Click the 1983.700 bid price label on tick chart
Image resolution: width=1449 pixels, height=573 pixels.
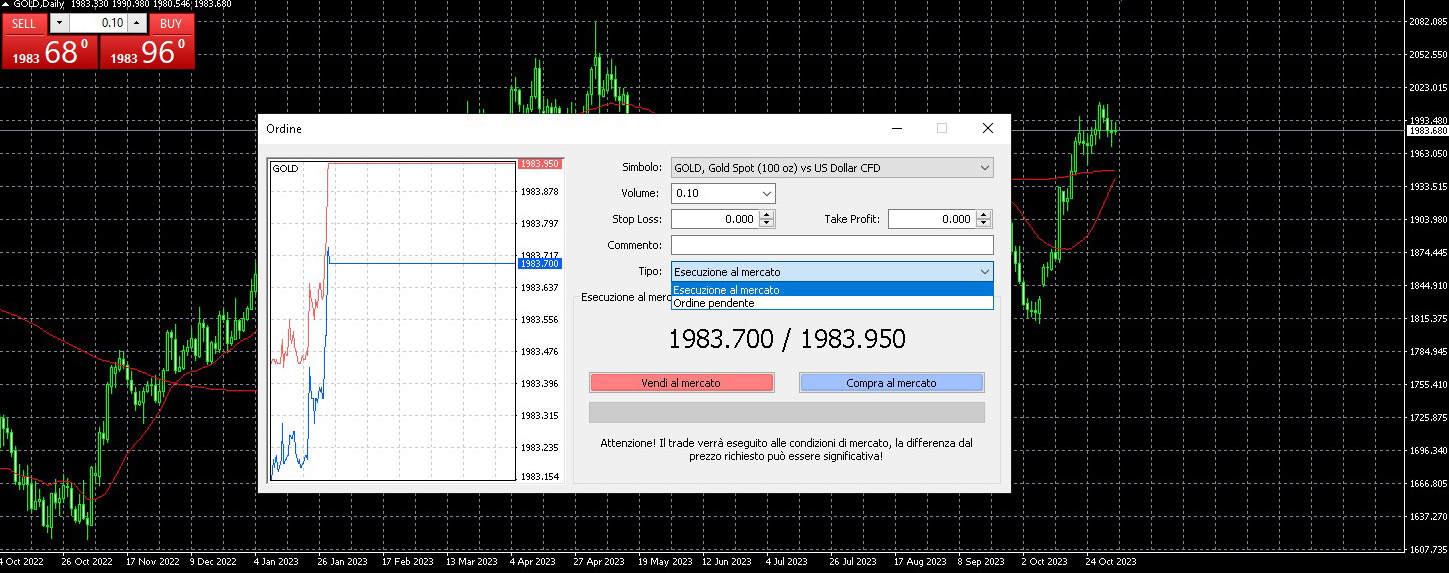540,263
